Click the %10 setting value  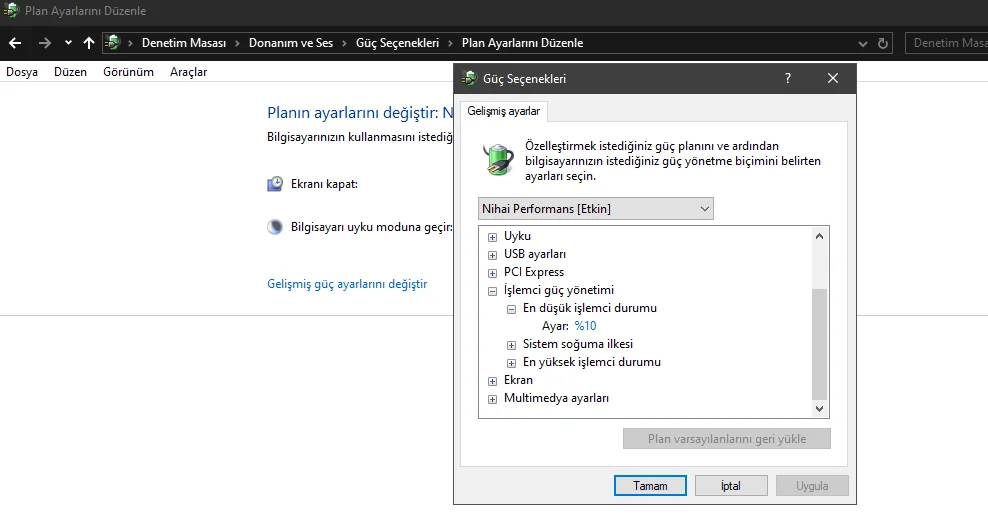click(585, 326)
